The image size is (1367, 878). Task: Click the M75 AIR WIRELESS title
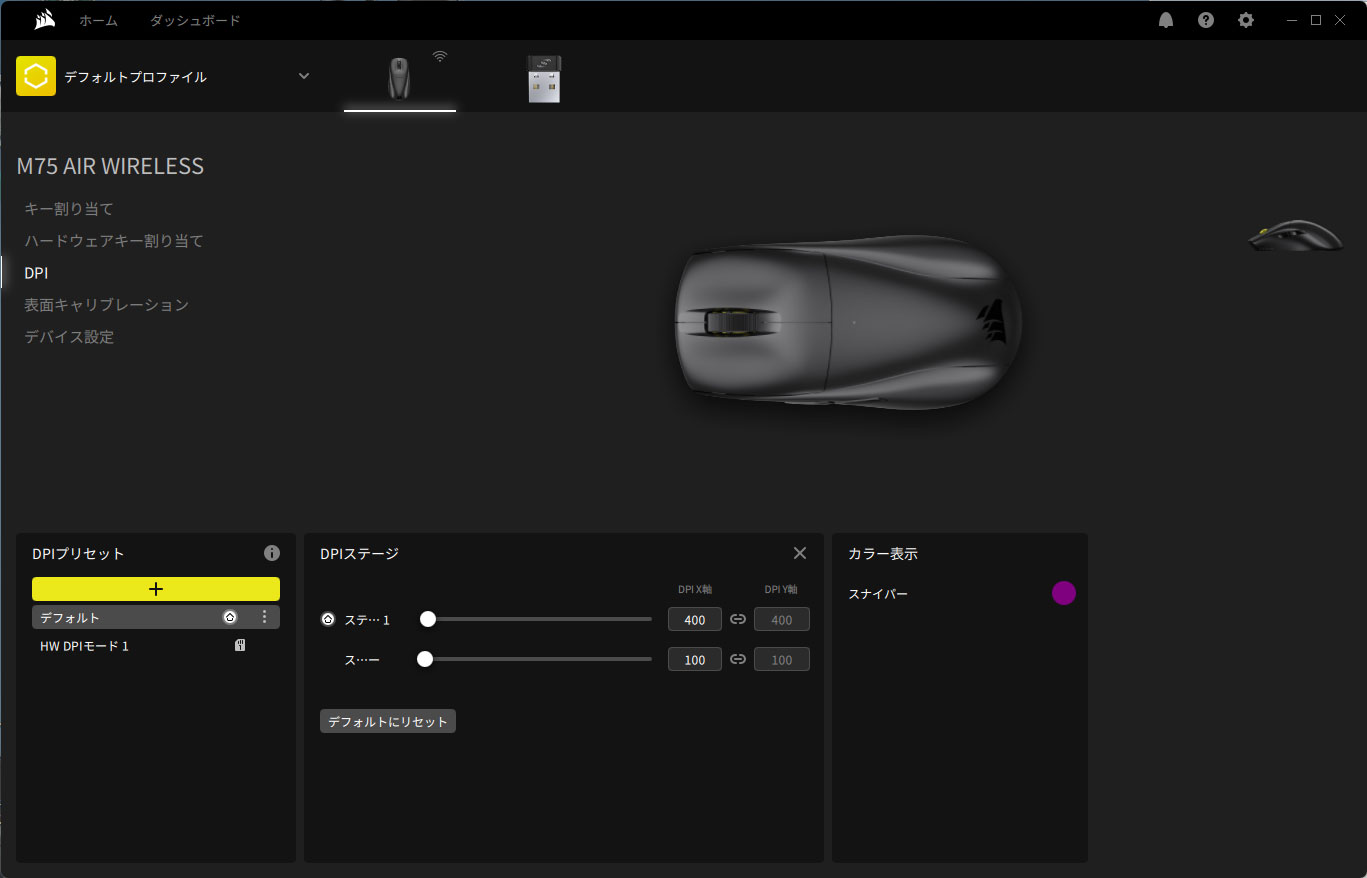click(x=110, y=166)
